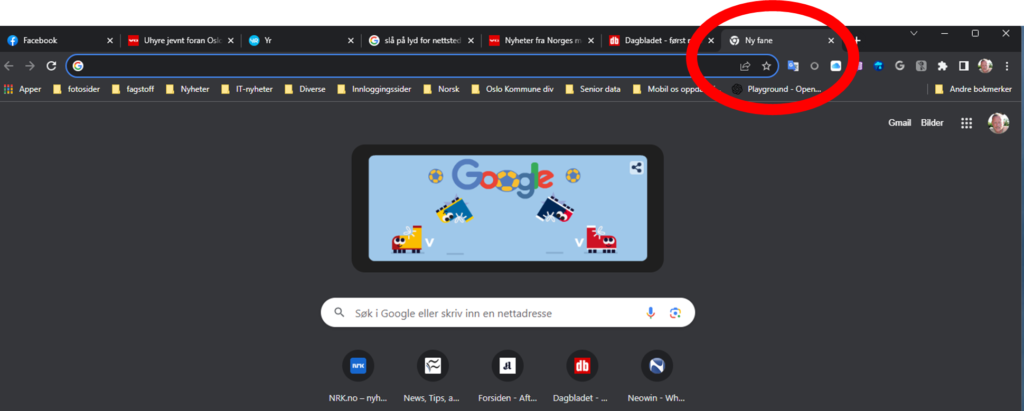Open the fagstoff bookmark folder
Image resolution: width=1024 pixels, height=411 pixels.
133,89
